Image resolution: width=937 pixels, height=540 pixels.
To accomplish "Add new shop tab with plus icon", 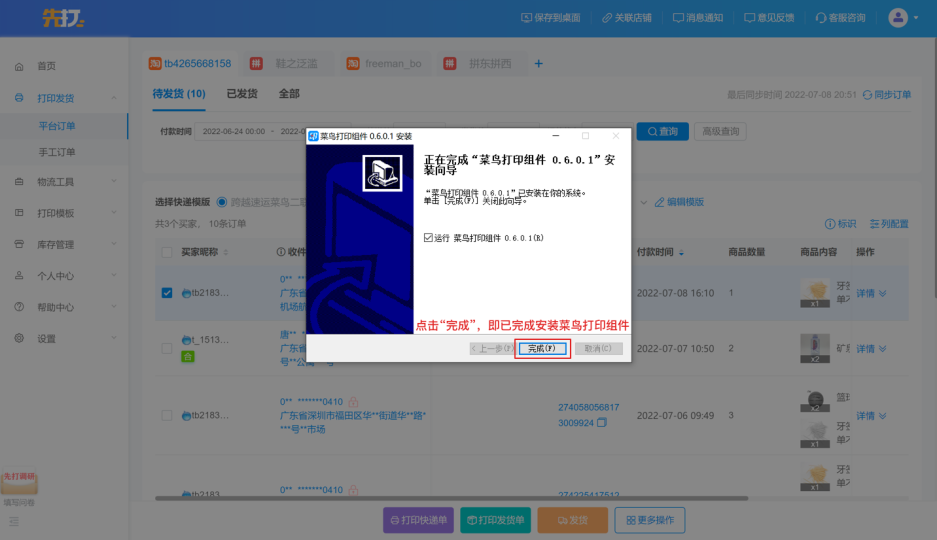I will pyautogui.click(x=538, y=64).
